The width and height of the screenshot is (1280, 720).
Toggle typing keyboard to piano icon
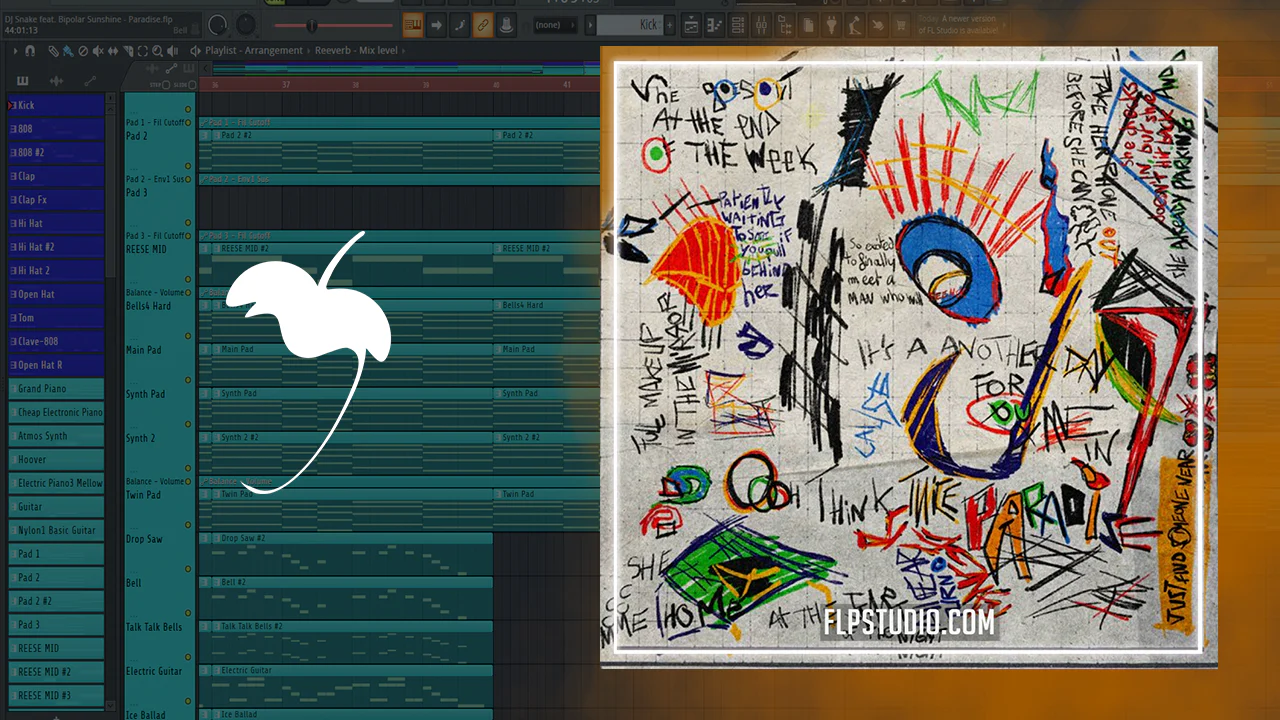coord(412,25)
